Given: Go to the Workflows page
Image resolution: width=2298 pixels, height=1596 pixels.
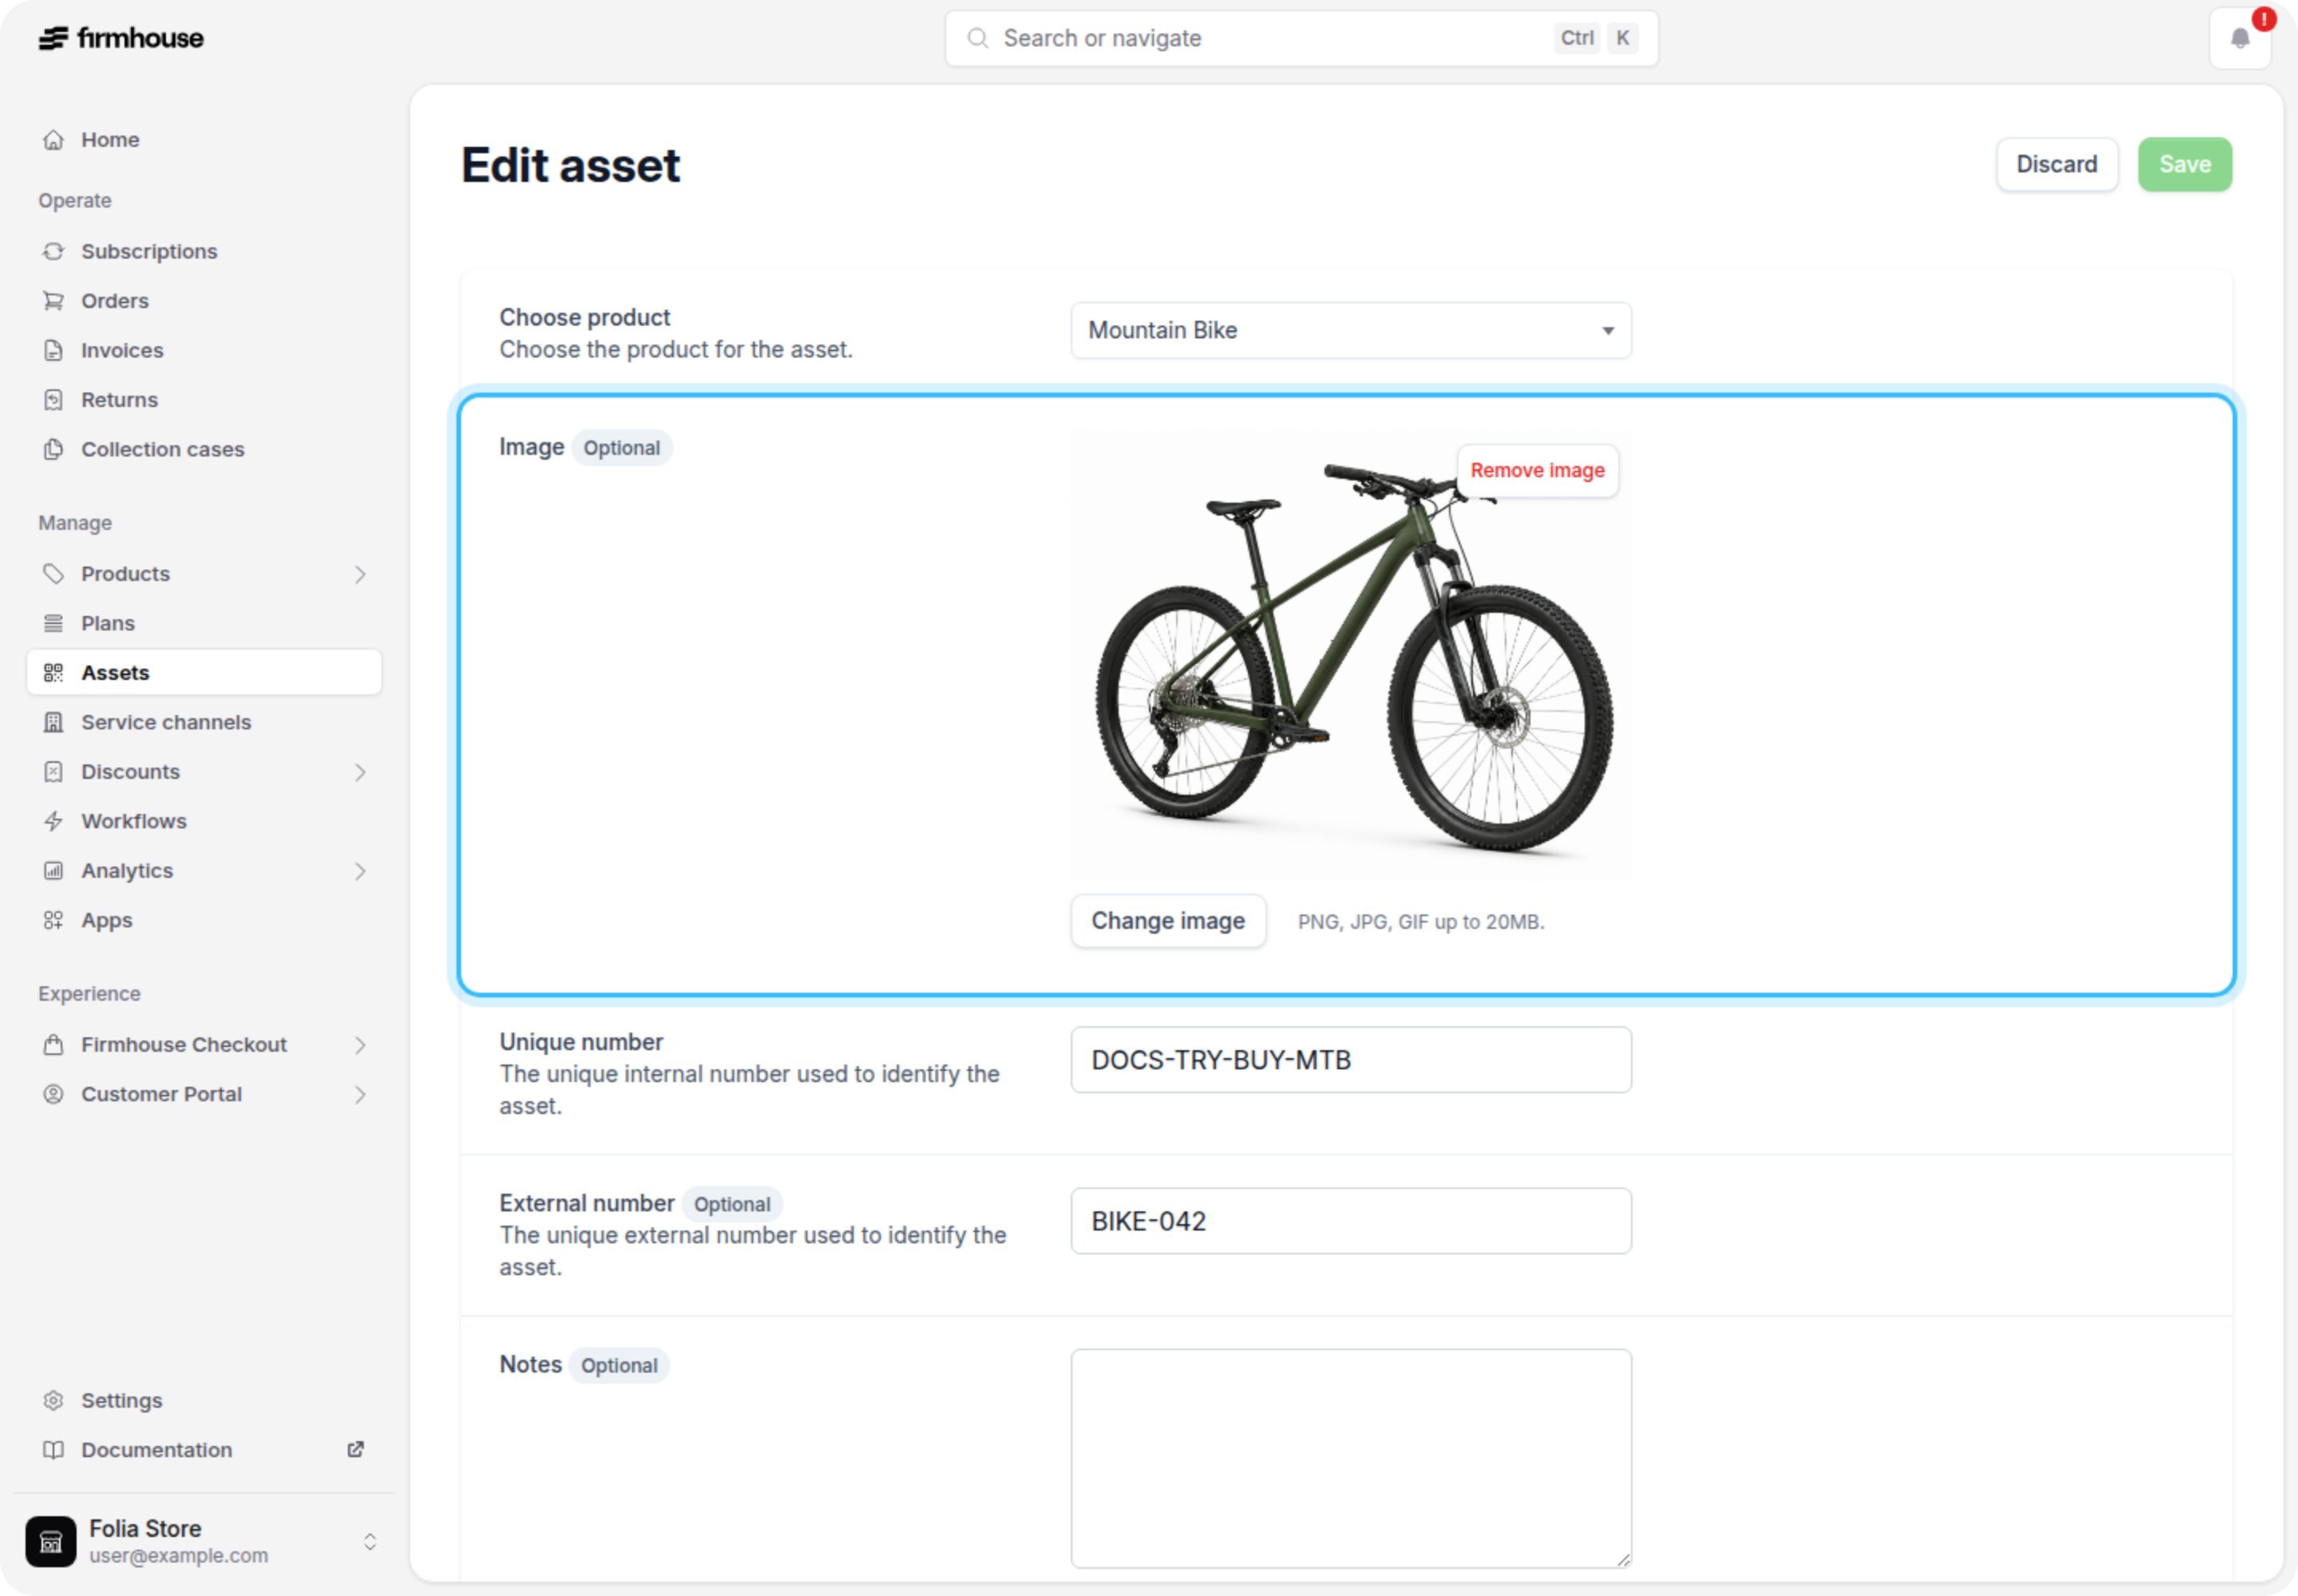Looking at the screenshot, I should 134,821.
